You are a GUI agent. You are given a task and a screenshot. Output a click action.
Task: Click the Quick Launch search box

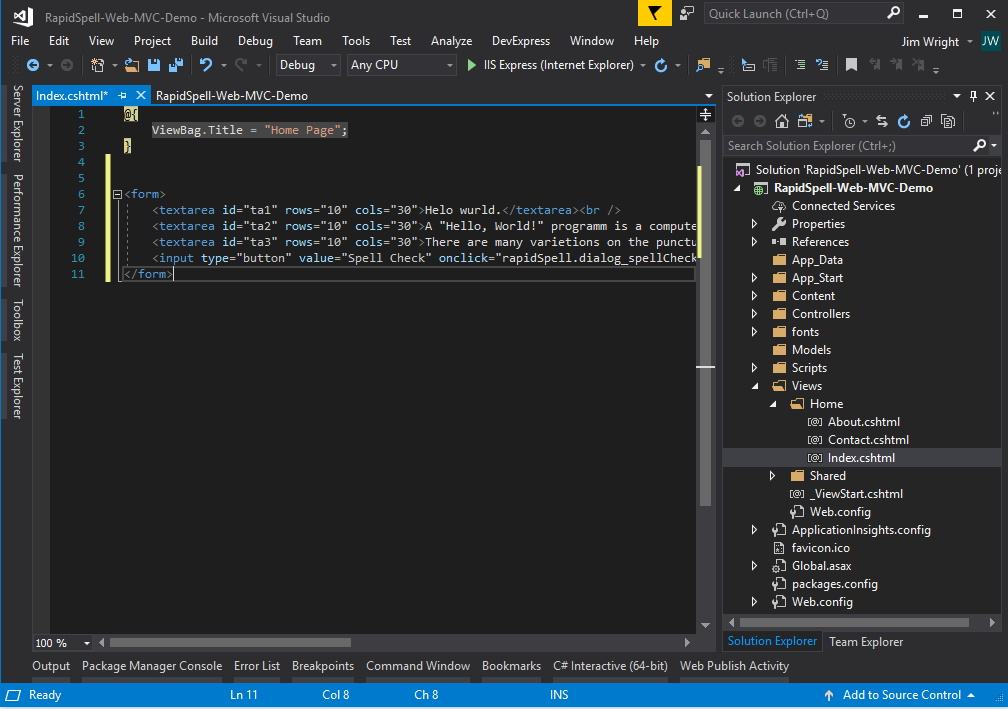point(794,13)
